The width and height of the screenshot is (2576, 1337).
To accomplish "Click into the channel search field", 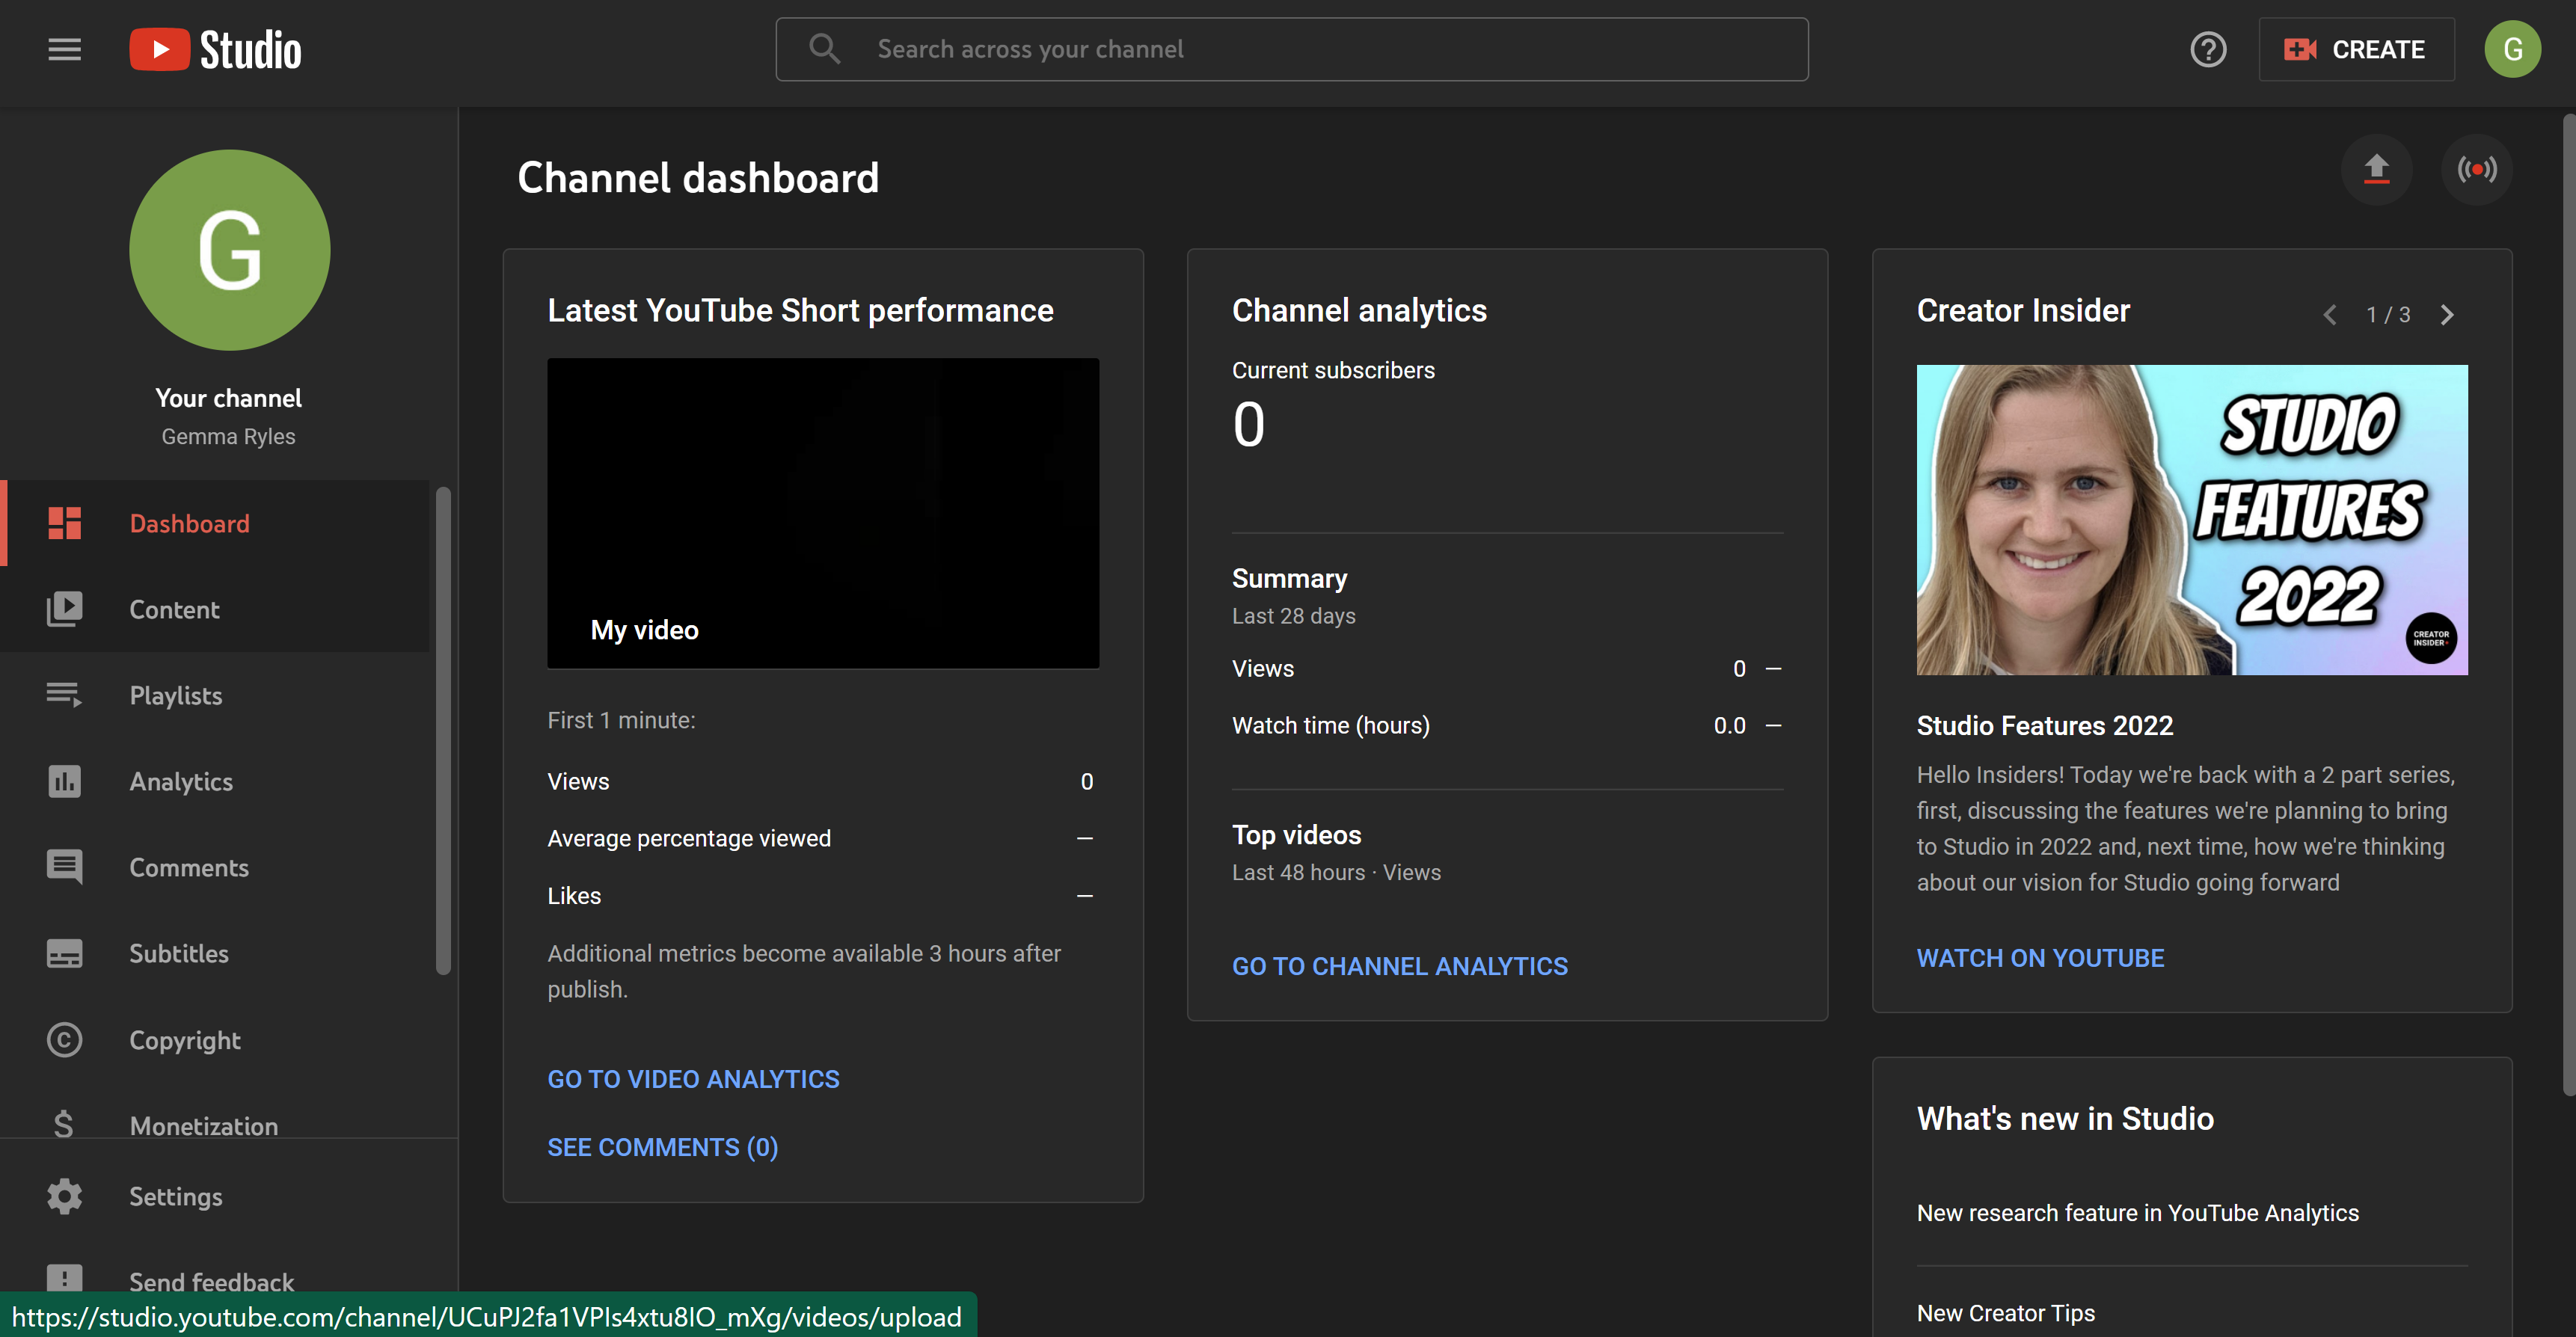I will coord(1291,49).
